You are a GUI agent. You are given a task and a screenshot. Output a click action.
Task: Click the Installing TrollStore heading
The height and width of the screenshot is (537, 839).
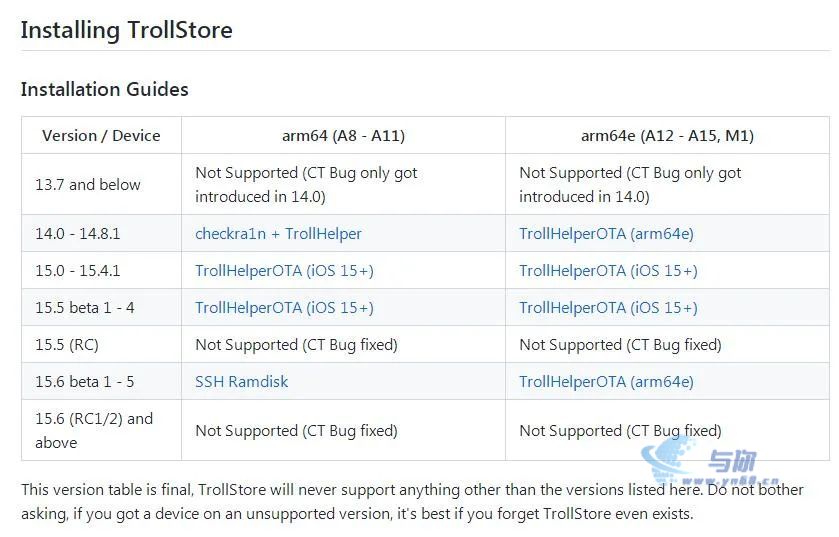pos(126,30)
